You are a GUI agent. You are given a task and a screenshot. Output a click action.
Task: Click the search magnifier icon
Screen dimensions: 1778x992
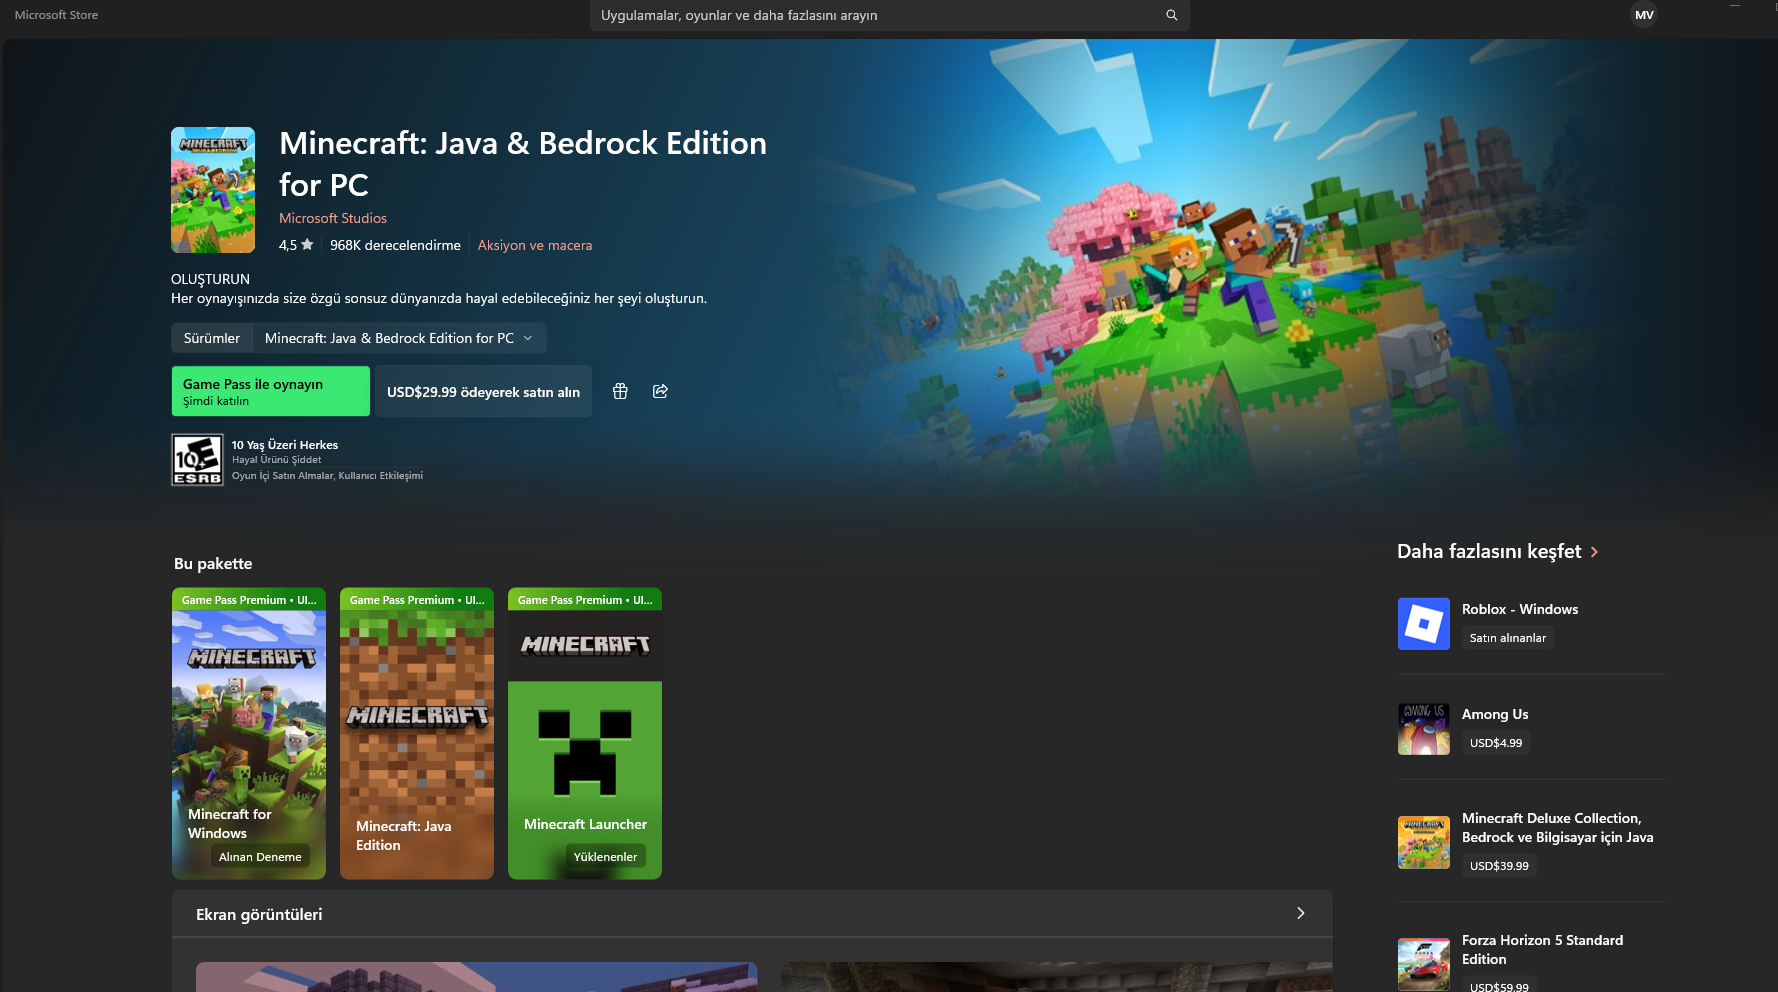coord(1171,15)
